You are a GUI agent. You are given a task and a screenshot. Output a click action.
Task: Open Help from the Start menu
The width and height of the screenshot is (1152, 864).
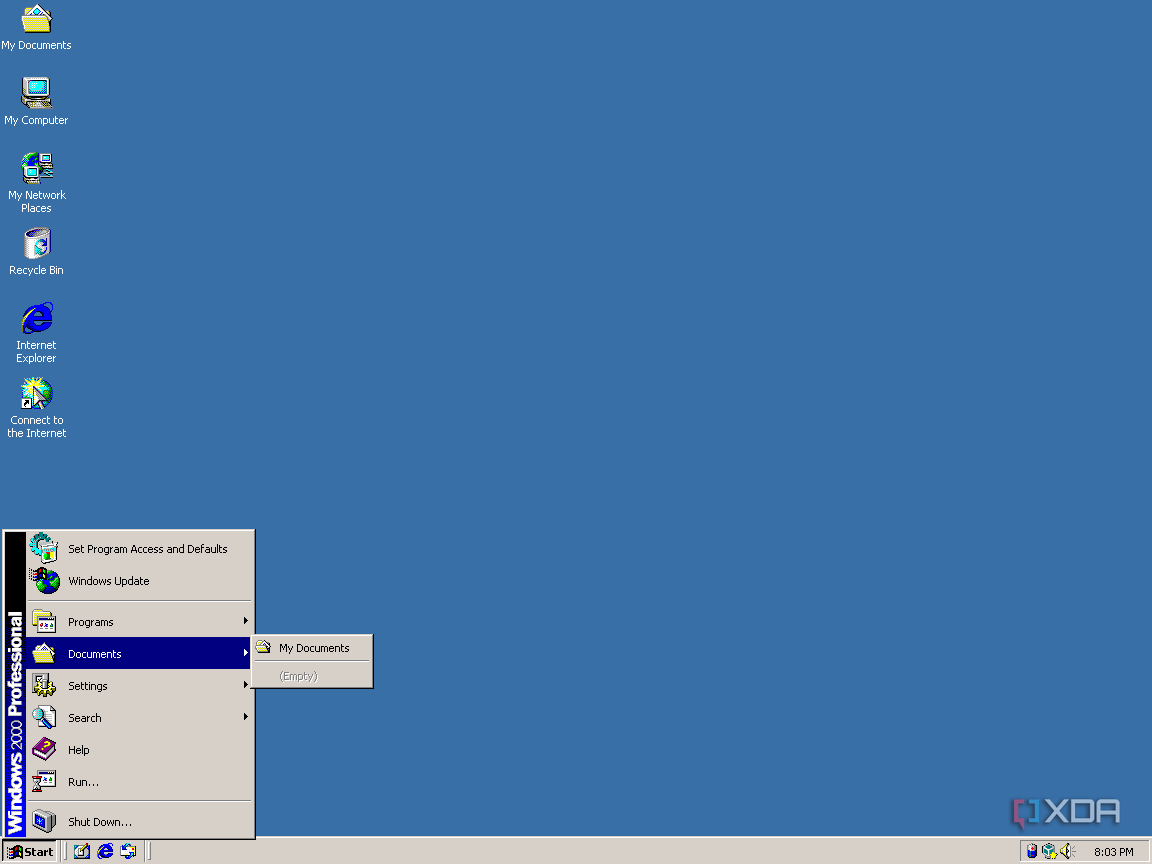tap(140, 750)
